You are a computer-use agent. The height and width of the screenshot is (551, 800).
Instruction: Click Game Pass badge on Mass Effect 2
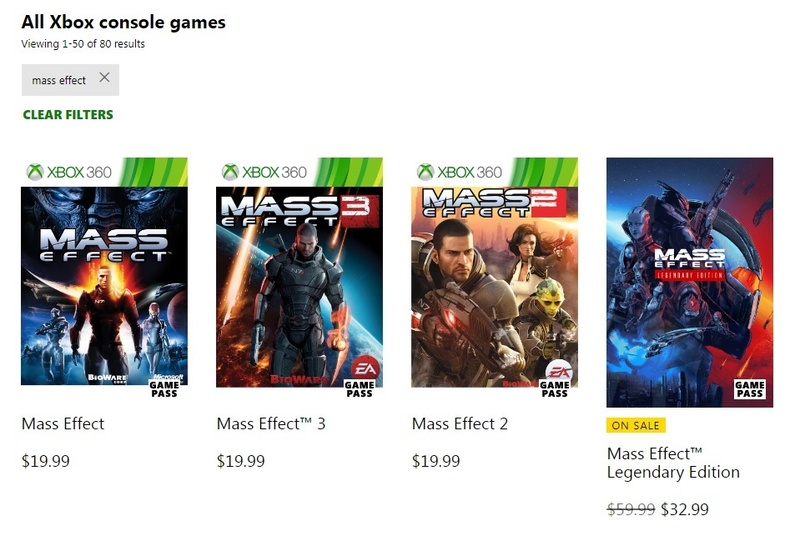click(554, 388)
